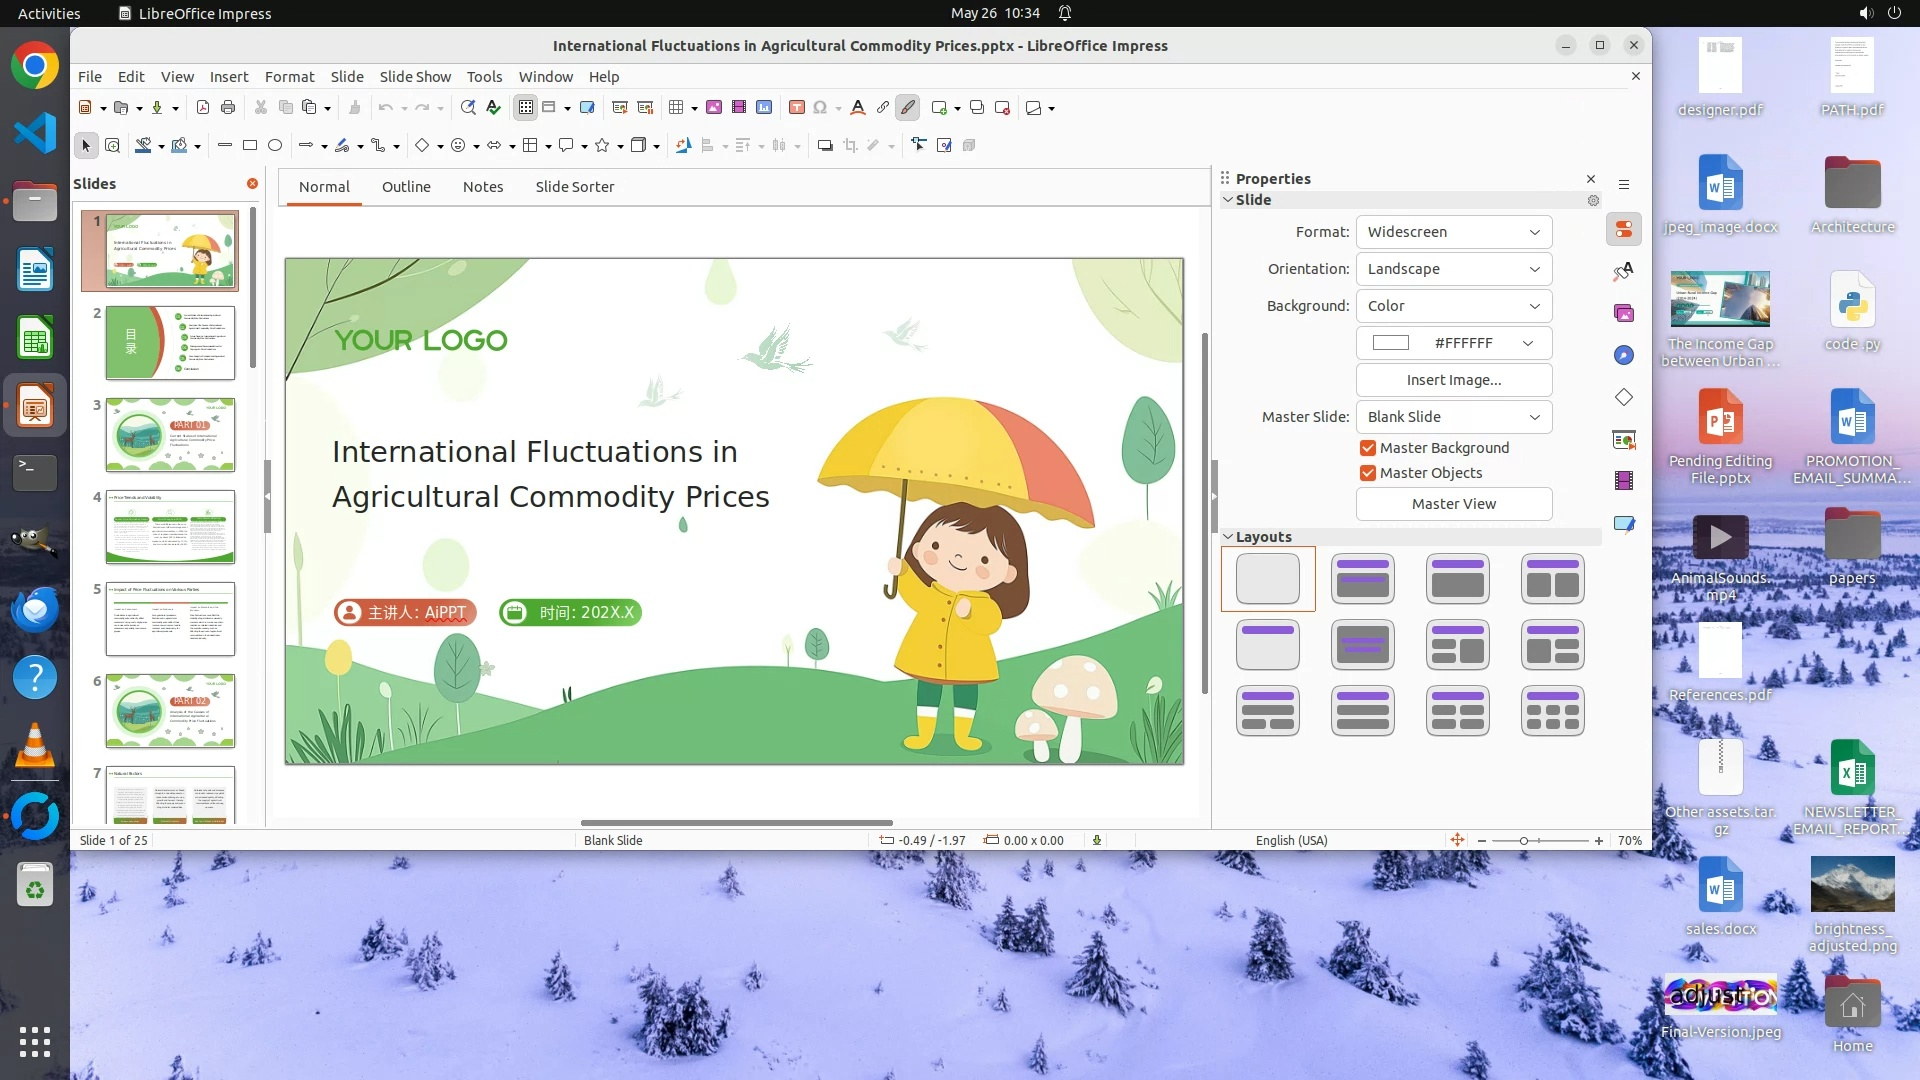1920x1080 pixels.
Task: Open the Navigator sidebar icon
Action: [1624, 355]
